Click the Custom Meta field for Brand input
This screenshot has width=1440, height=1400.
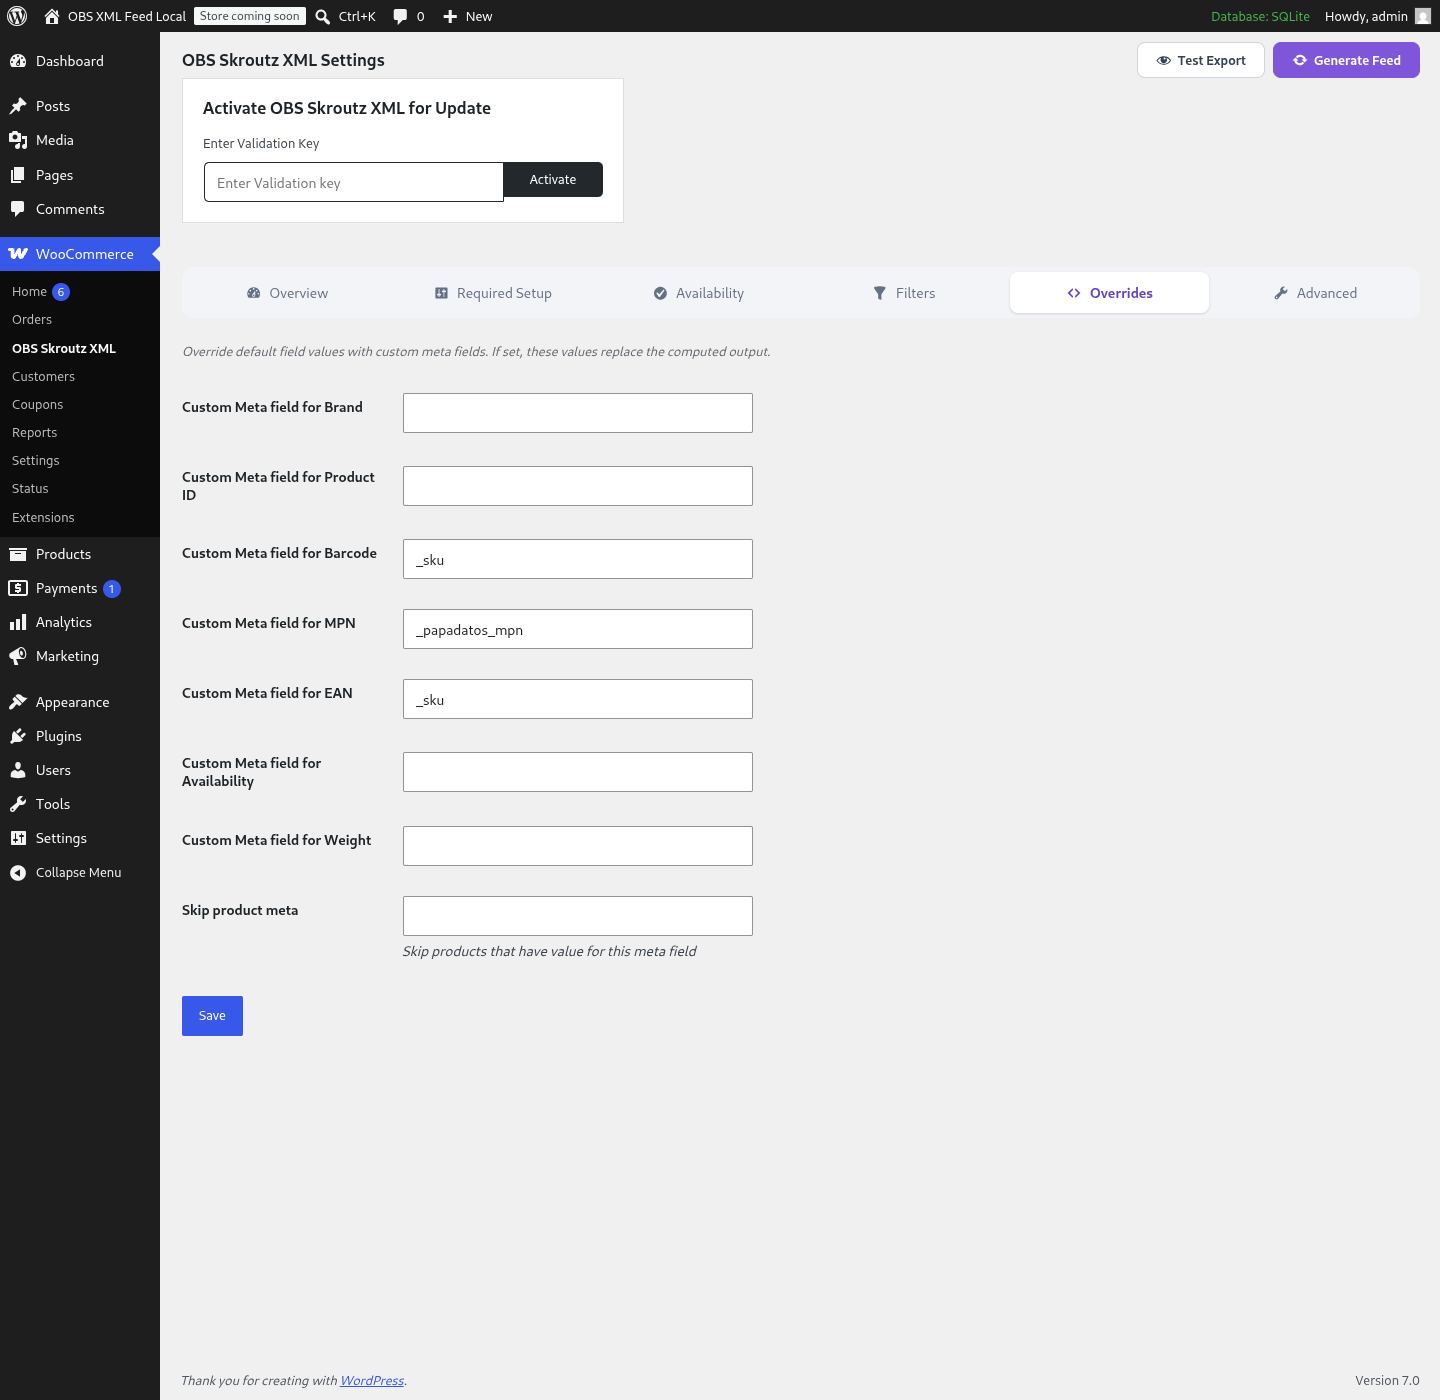click(578, 413)
